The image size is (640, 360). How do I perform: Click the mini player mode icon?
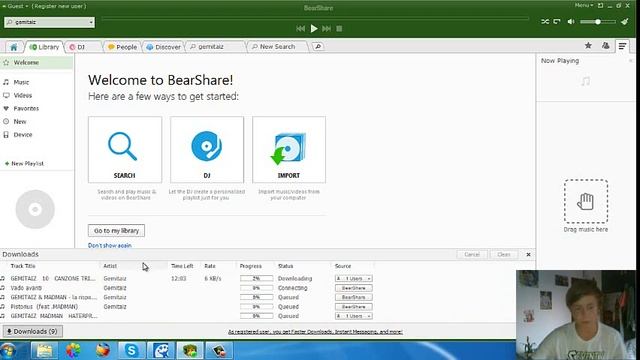click(x=600, y=5)
